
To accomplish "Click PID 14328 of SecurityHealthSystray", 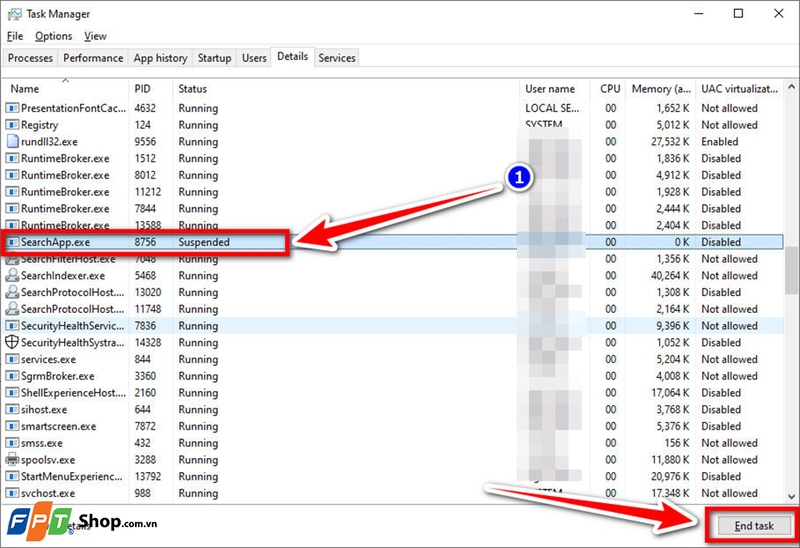I will click(x=147, y=342).
